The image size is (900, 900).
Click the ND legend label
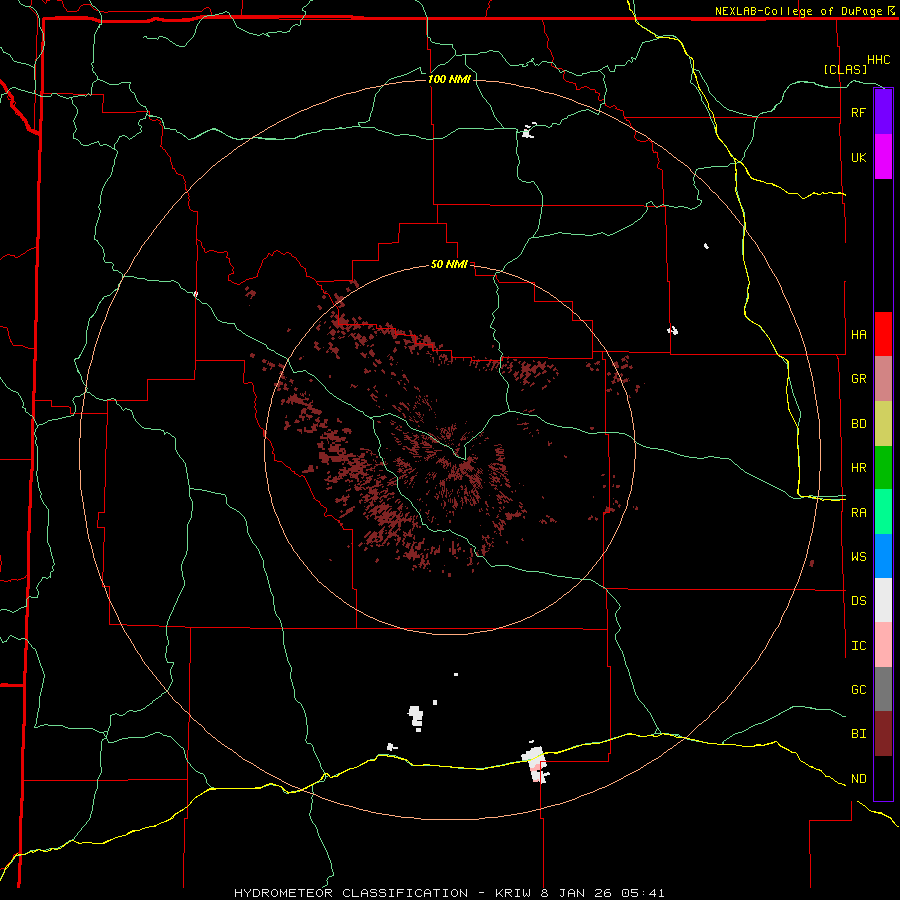[858, 779]
